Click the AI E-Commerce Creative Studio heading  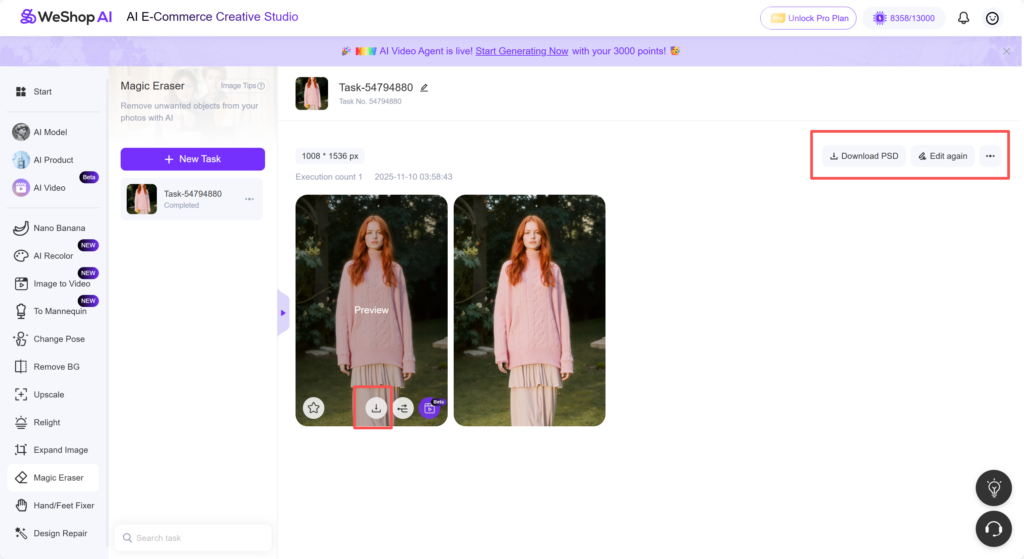[212, 17]
